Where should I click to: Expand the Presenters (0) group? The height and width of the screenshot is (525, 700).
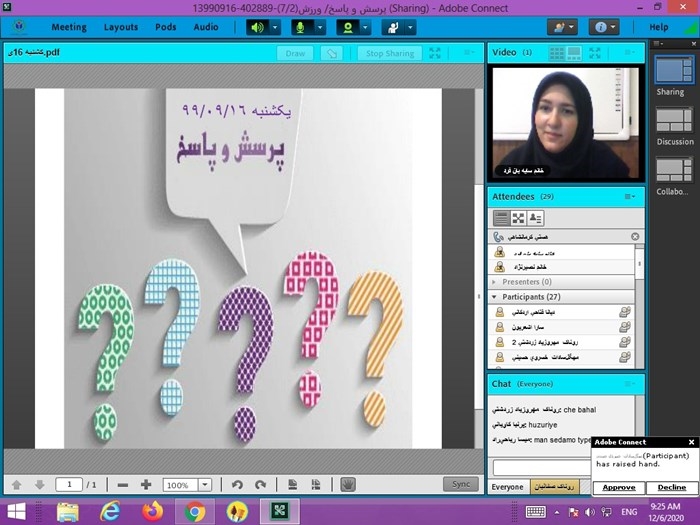coord(494,282)
